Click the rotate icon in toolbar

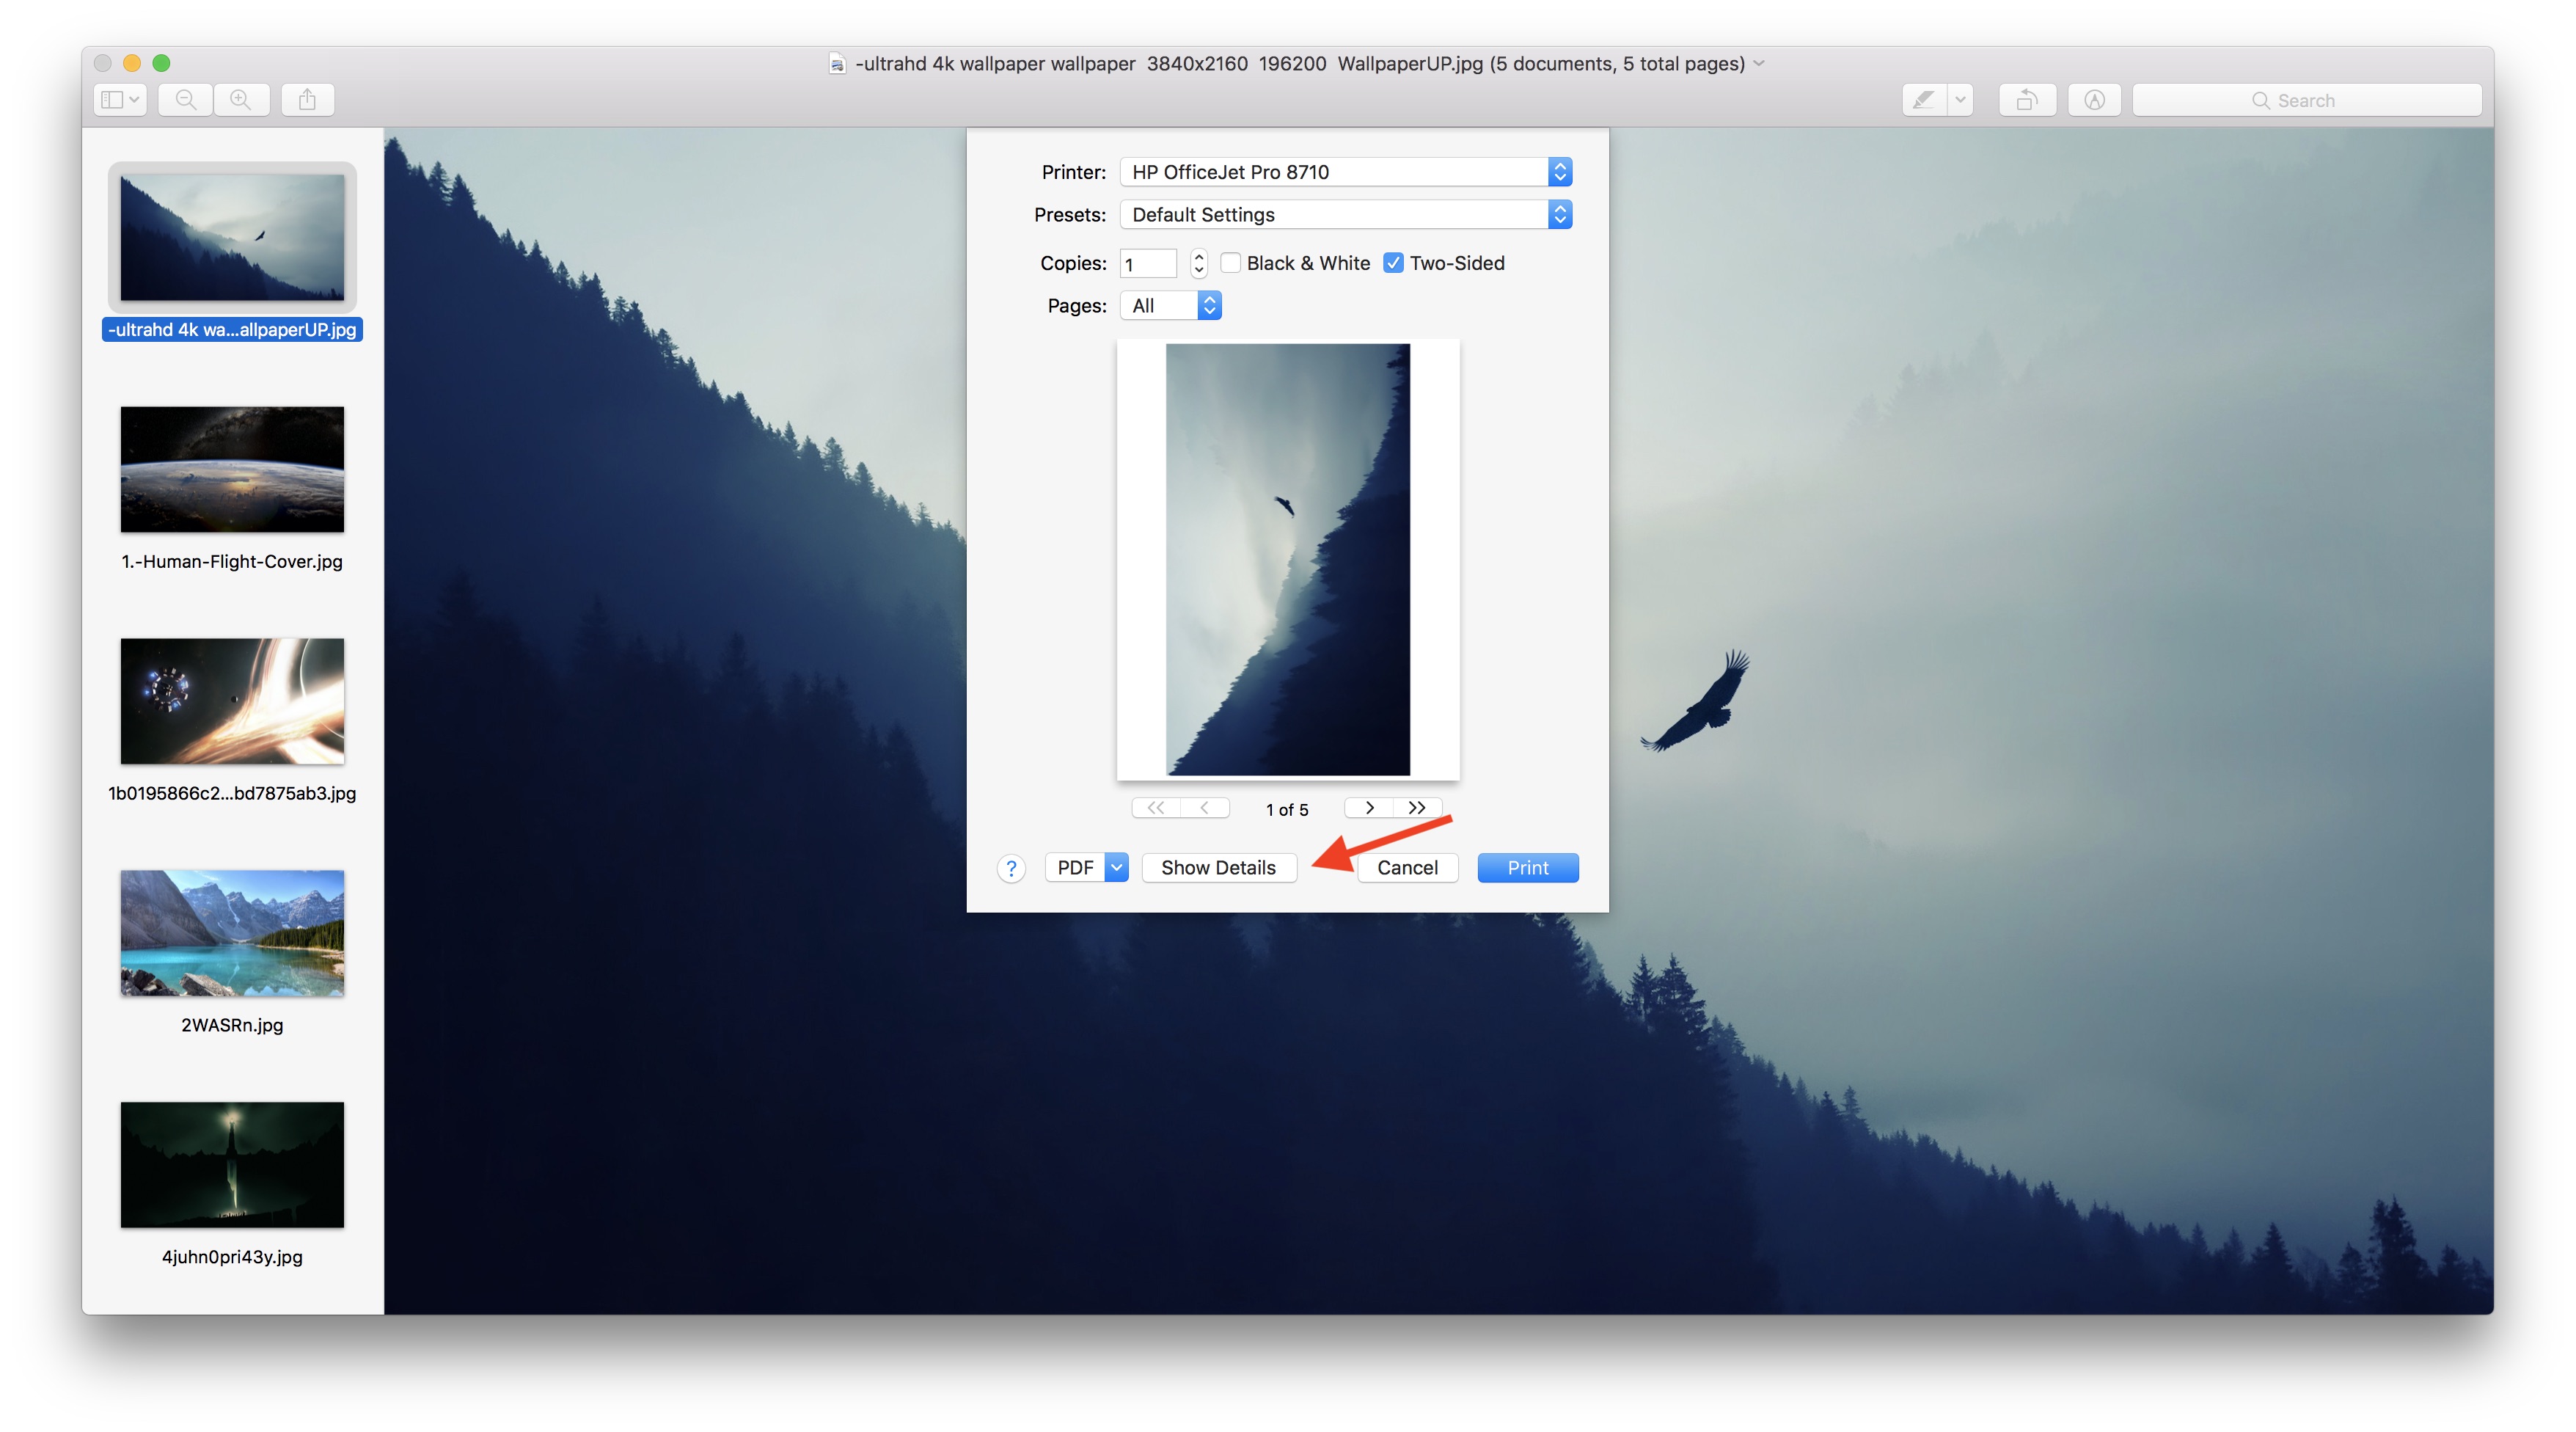coord(2026,100)
